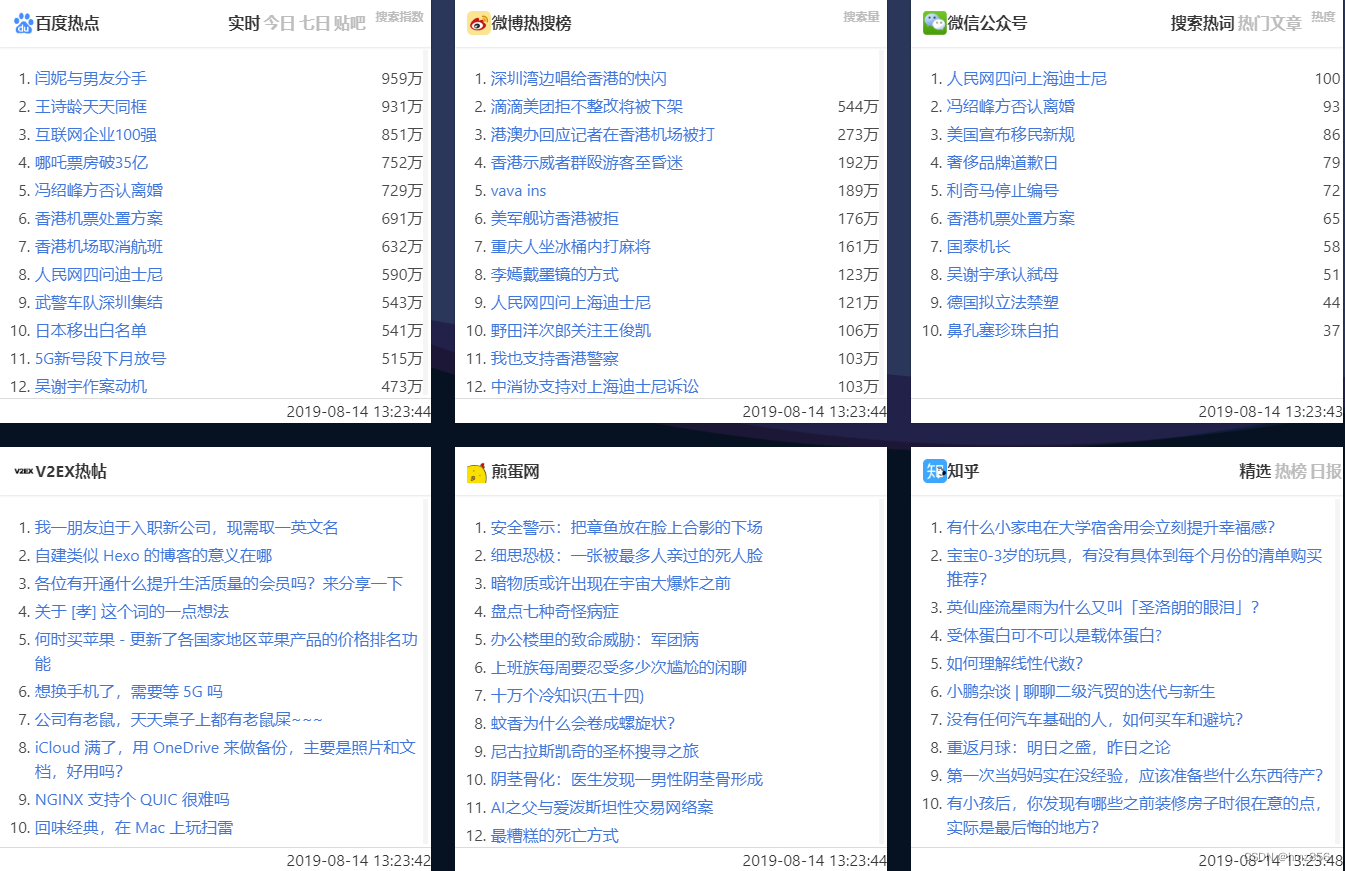The height and width of the screenshot is (871, 1345).
Task: Select 热榜 tab in Zhihu panel
Action: (x=1291, y=471)
